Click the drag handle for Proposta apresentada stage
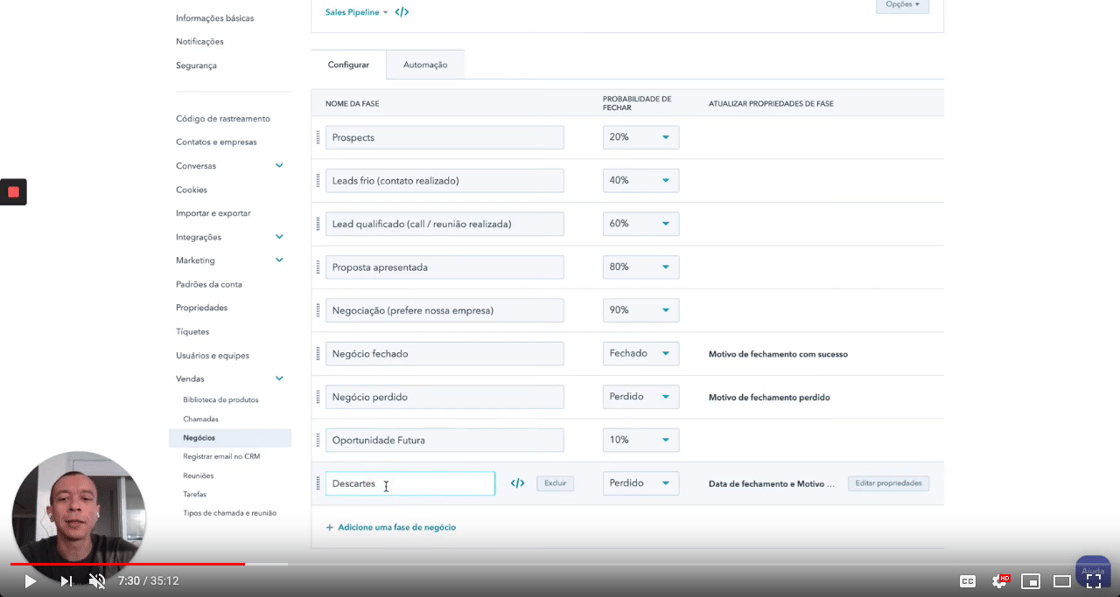 318,267
